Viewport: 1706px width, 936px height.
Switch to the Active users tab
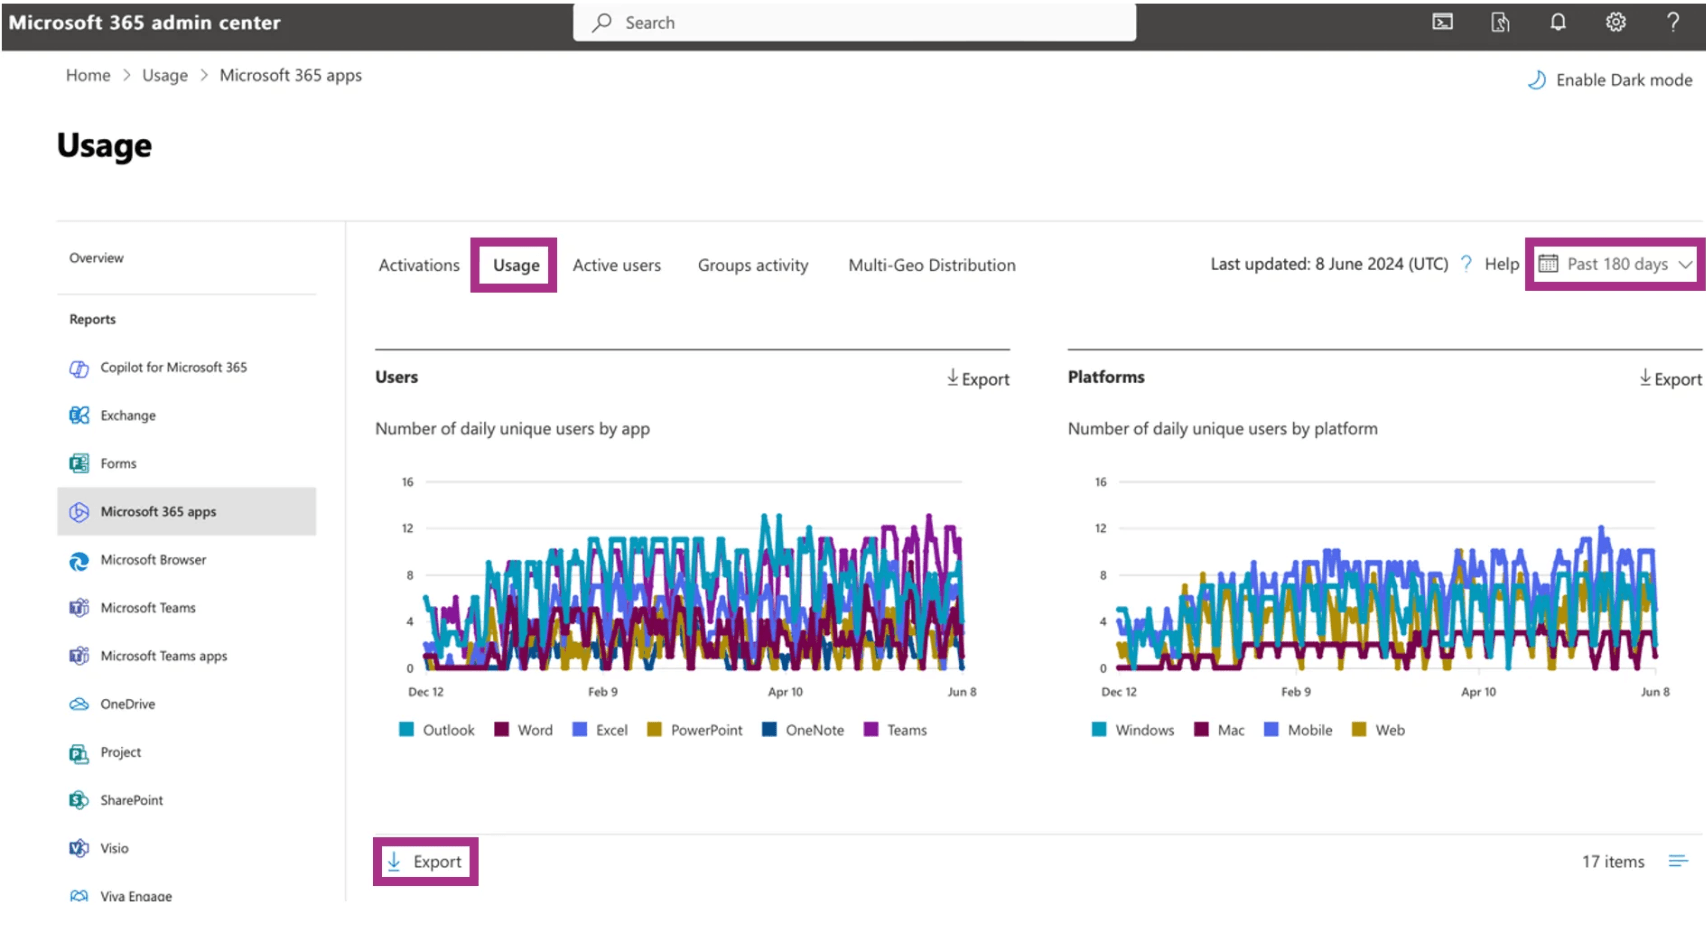pyautogui.click(x=617, y=266)
